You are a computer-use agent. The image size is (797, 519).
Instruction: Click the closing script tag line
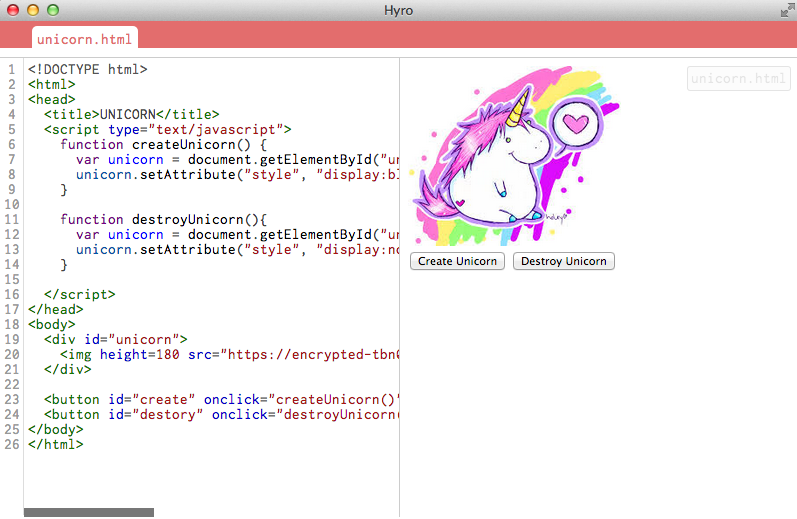80,295
